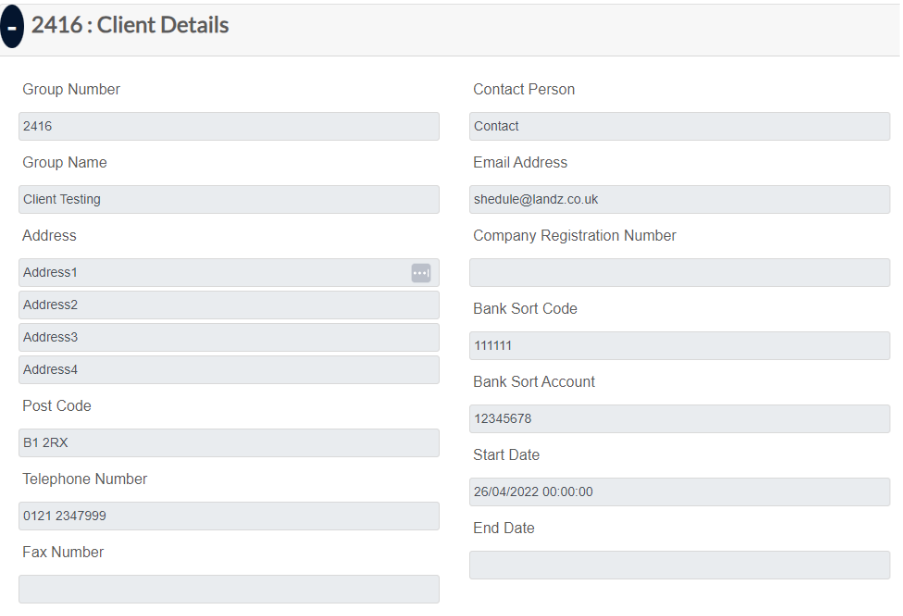Click the Telephone Number field
The height and width of the screenshot is (616, 903).
click(228, 516)
